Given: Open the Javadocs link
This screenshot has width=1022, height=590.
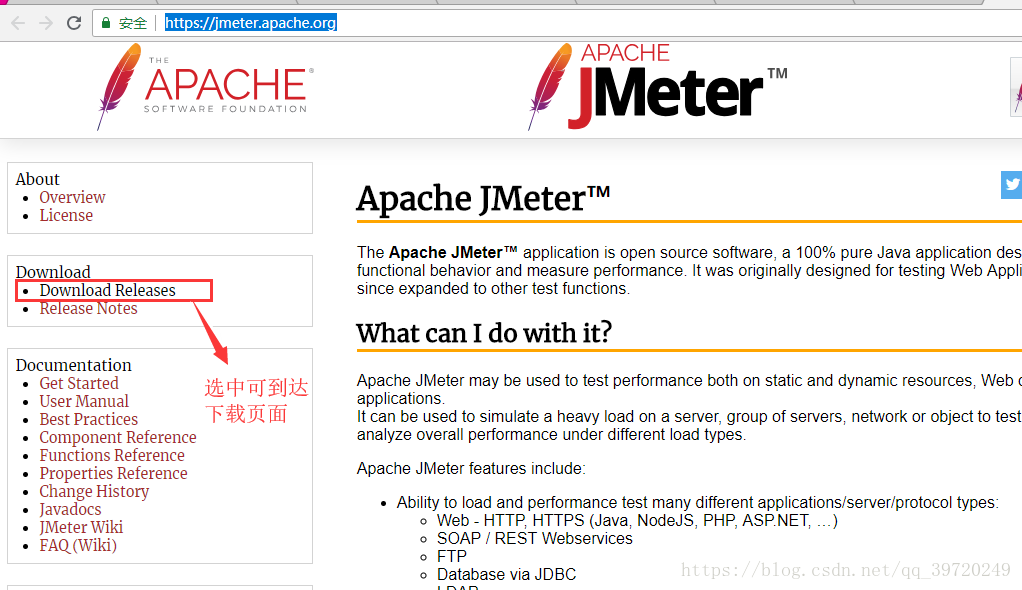Looking at the screenshot, I should pyautogui.click(x=70, y=510).
